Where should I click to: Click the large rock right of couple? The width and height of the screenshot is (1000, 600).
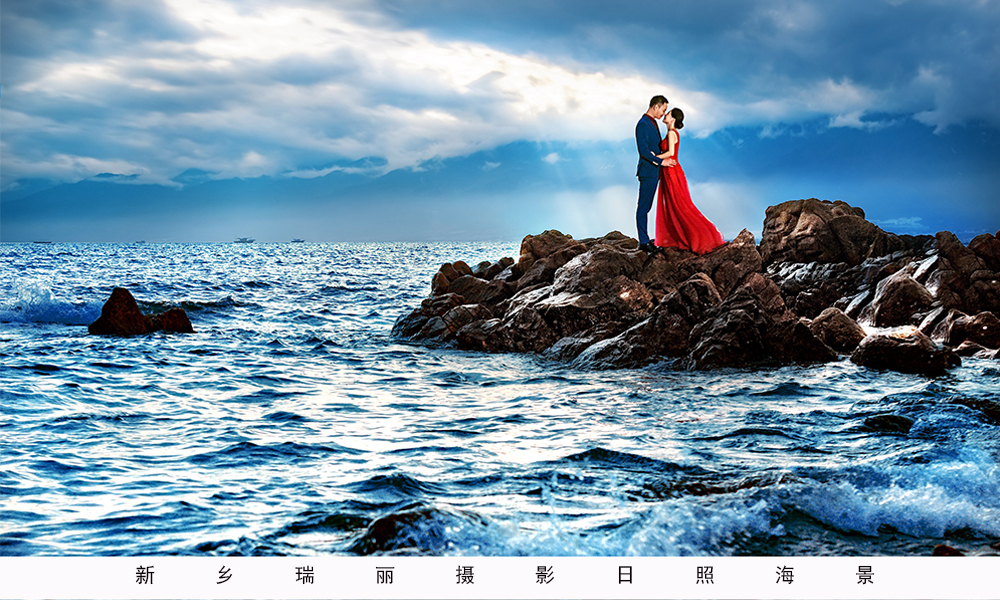[815, 232]
